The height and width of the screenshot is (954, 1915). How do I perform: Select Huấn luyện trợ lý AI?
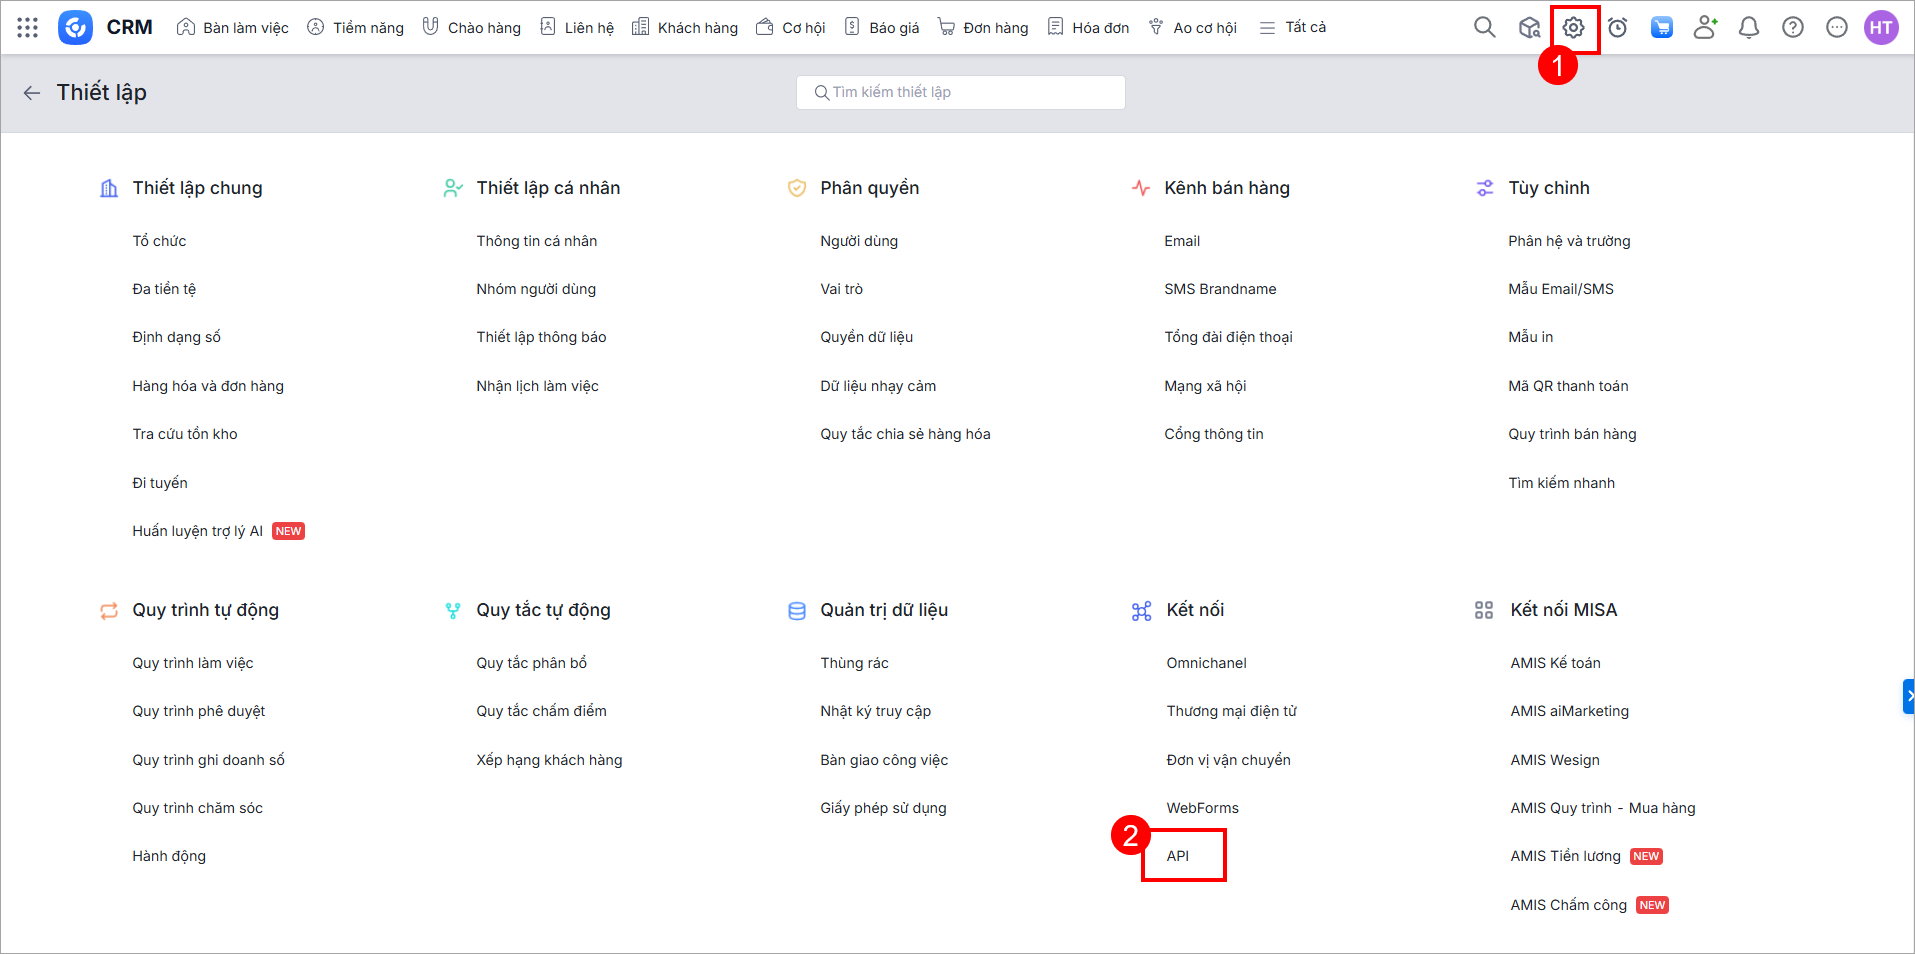197,531
